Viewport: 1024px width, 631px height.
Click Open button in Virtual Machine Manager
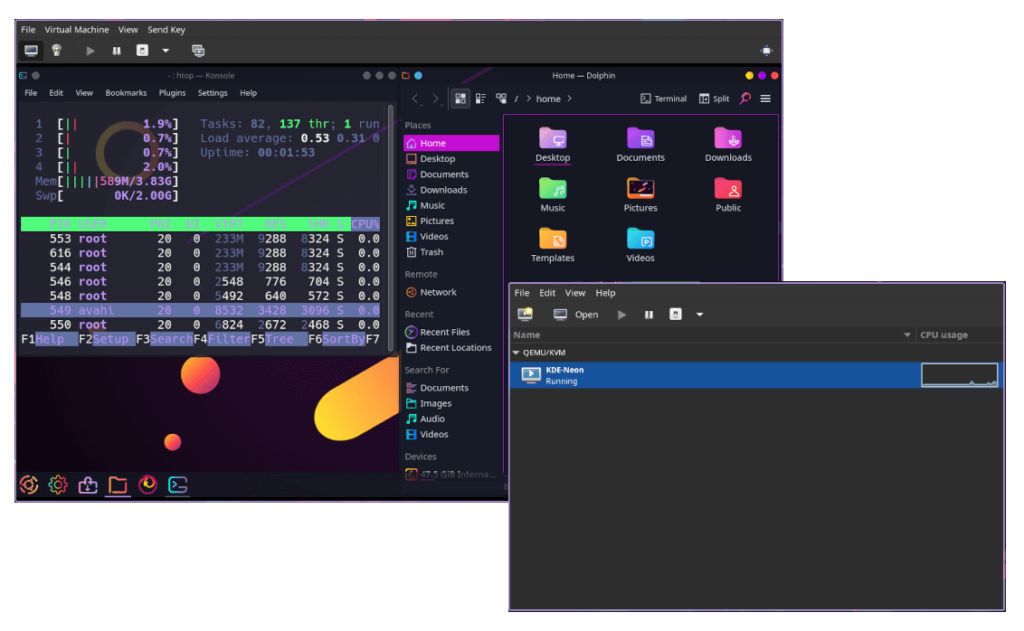(x=575, y=314)
